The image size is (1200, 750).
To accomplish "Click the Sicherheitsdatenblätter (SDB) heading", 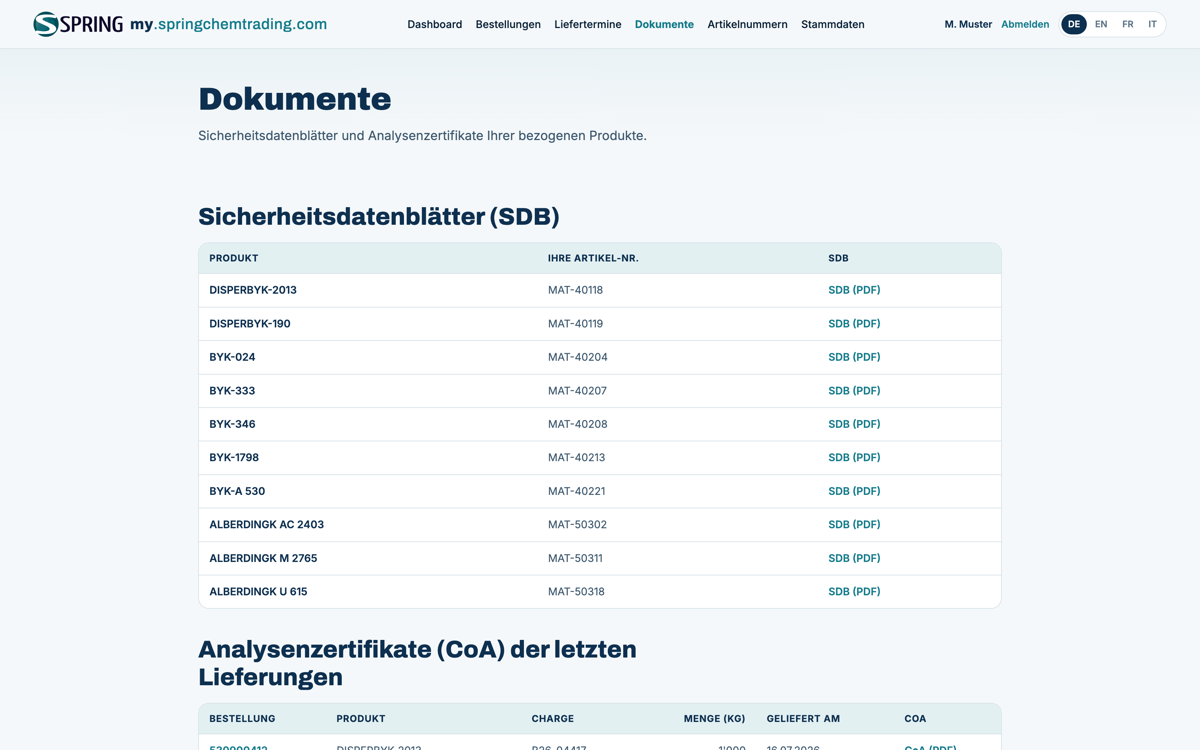I will tap(379, 217).
